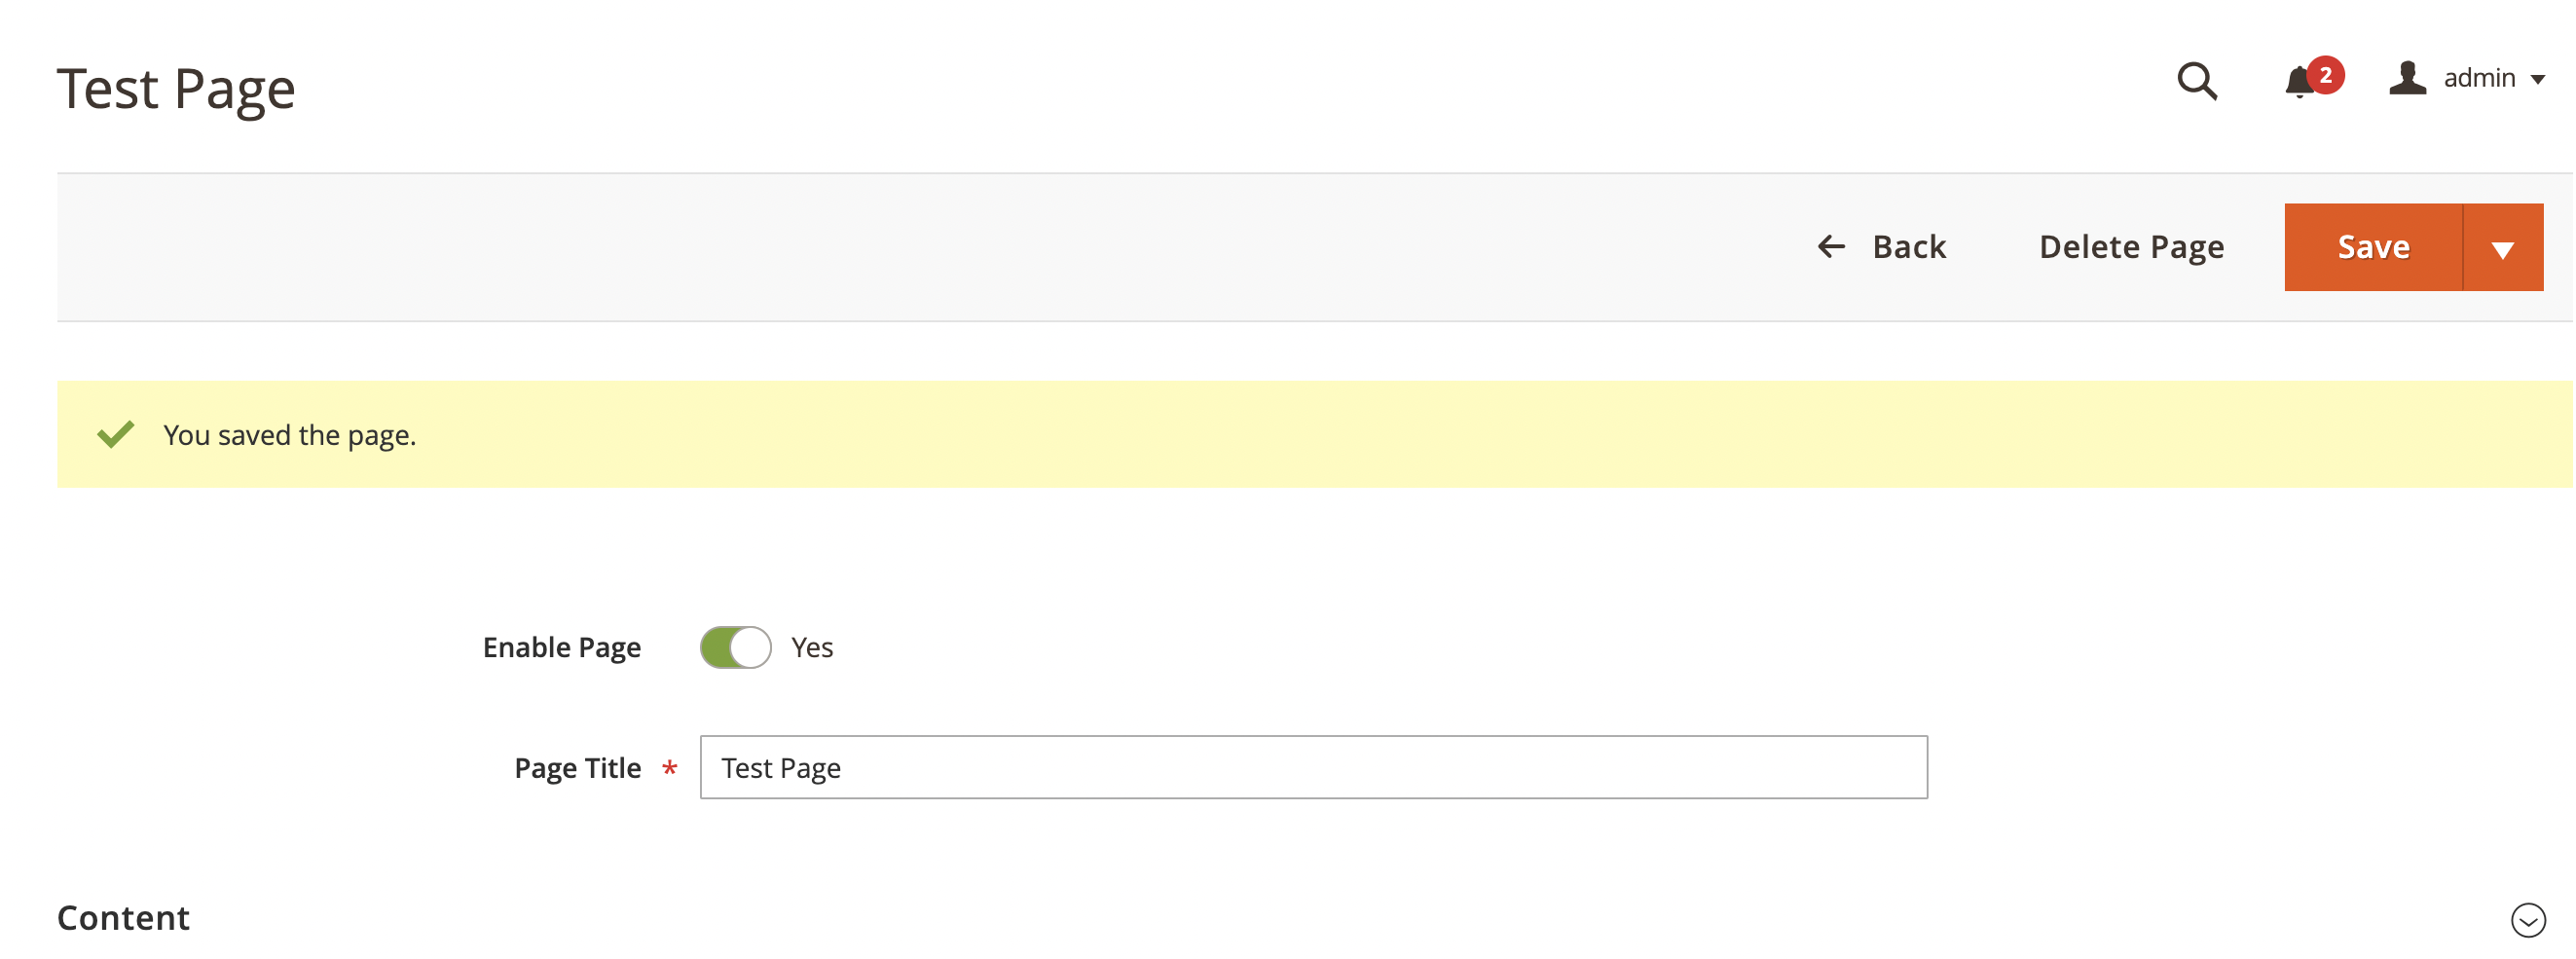2576x959 pixels.
Task: Click the Back navigation link
Action: (x=1908, y=246)
